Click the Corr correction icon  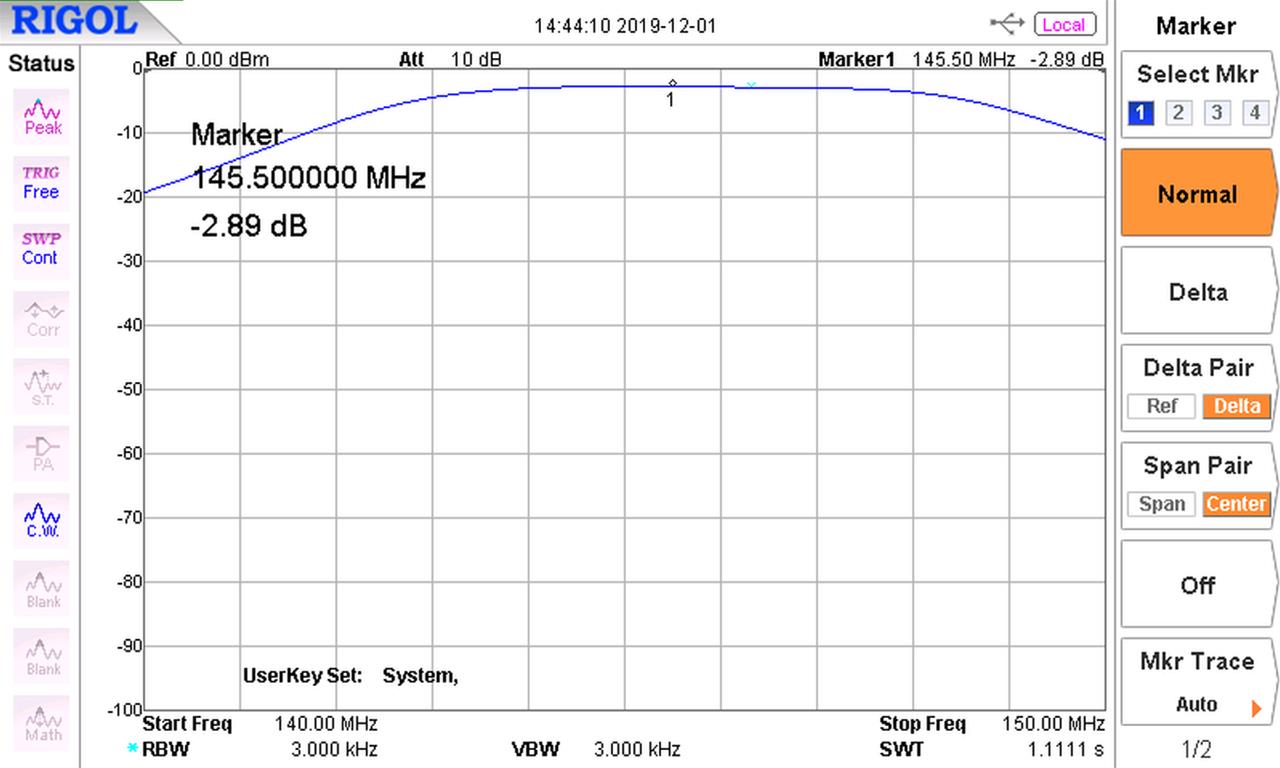[40, 314]
